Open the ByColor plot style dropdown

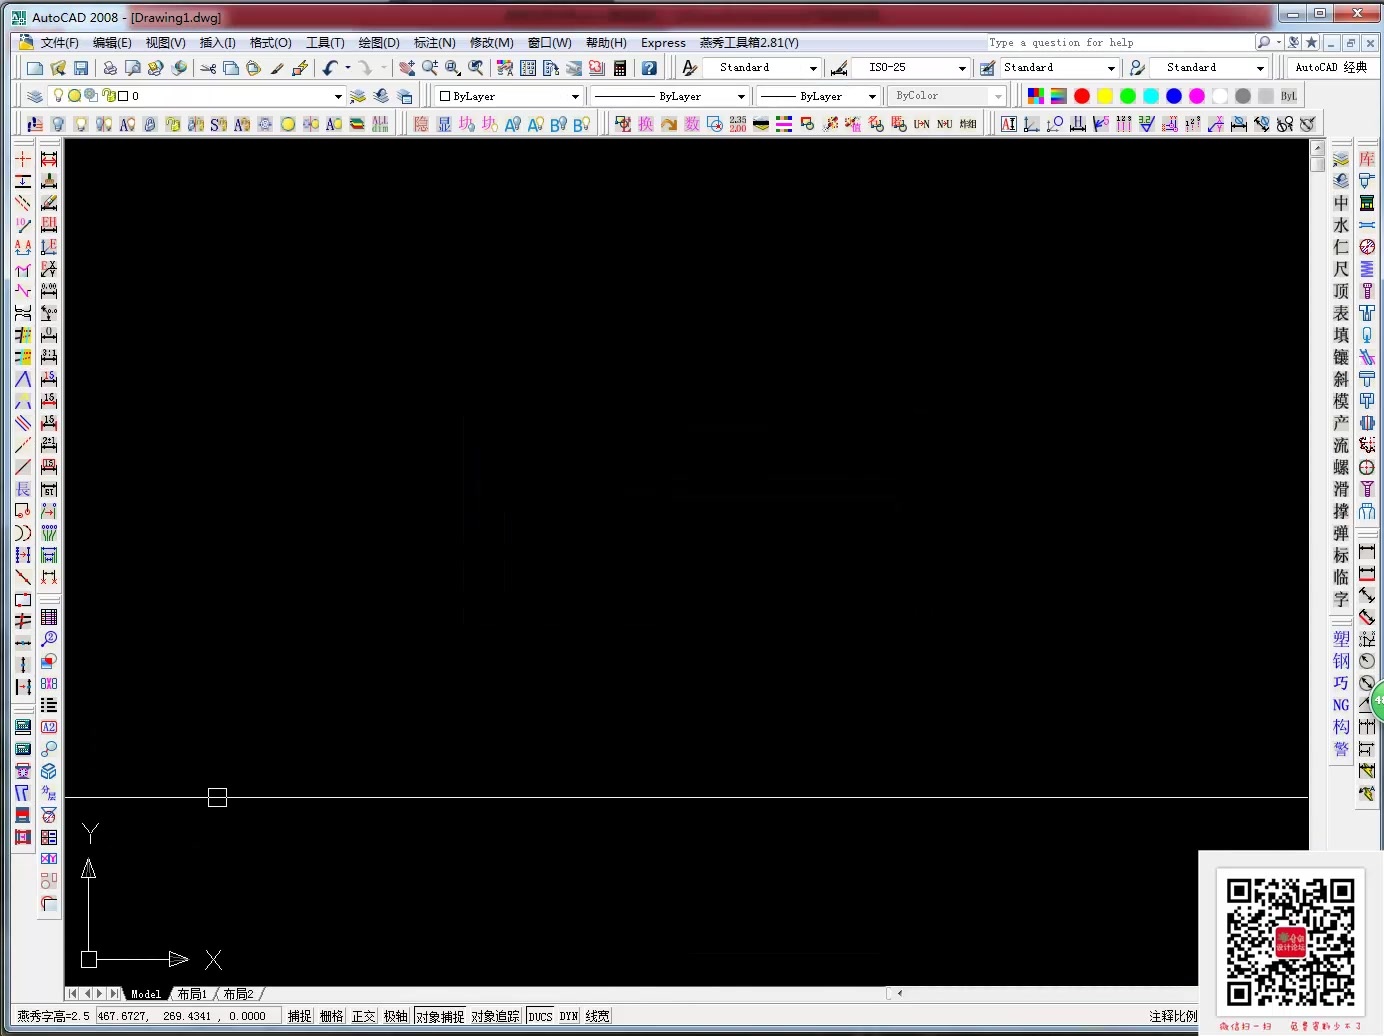click(x=998, y=97)
